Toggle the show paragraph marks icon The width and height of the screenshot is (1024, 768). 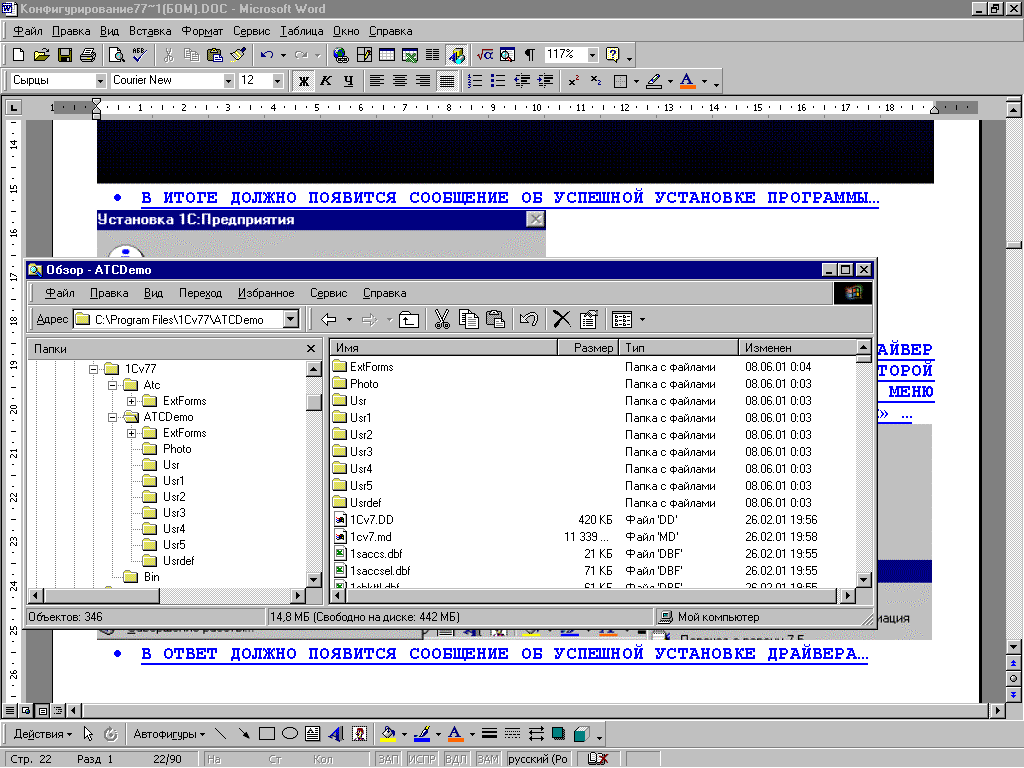[530, 55]
